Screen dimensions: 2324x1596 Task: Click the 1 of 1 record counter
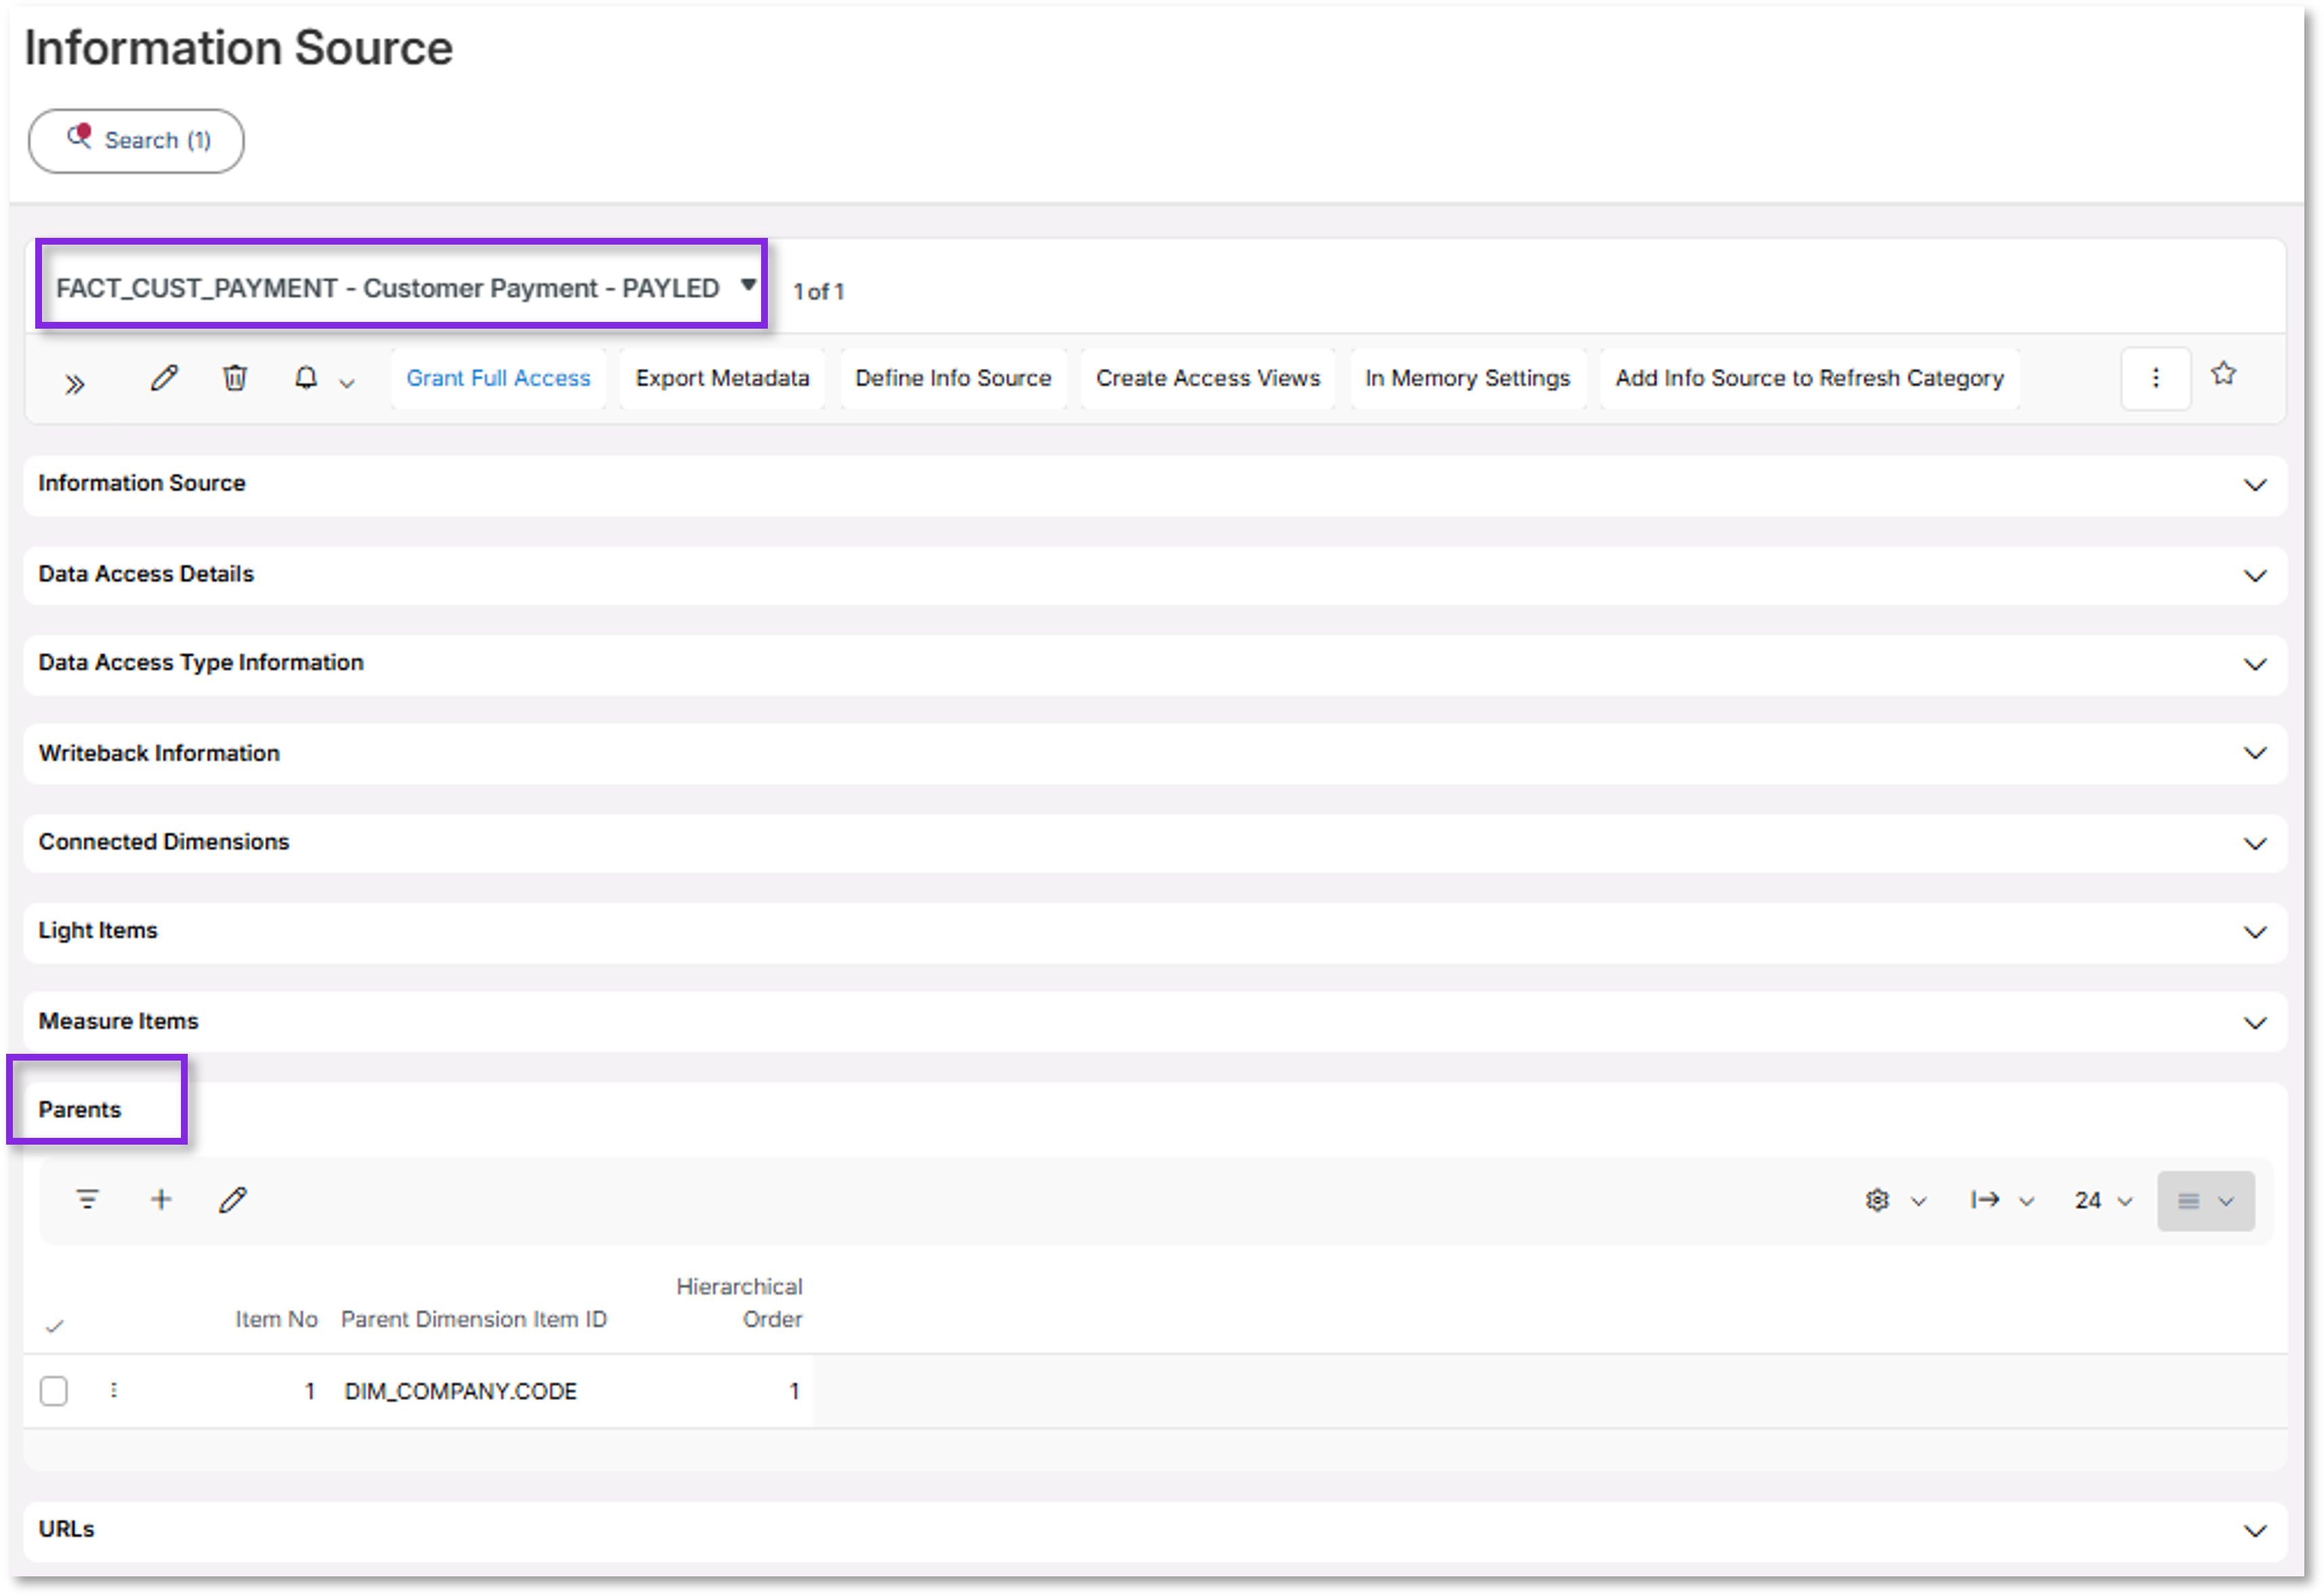tap(819, 292)
